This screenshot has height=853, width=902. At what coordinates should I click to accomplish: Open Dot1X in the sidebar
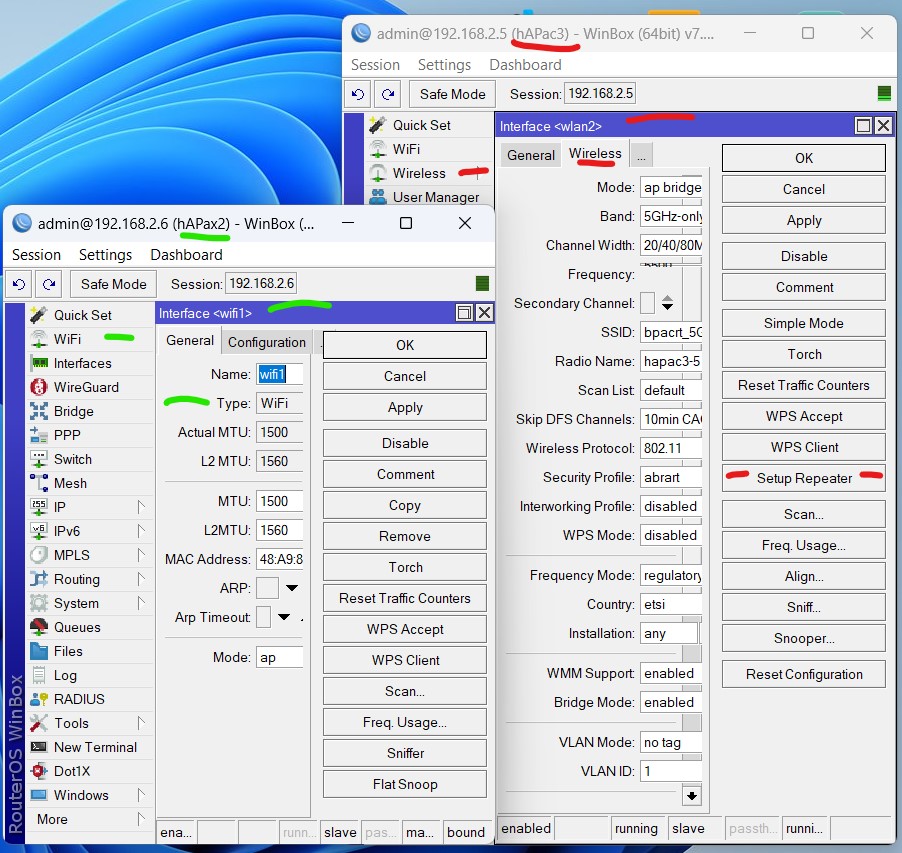pyautogui.click(x=72, y=771)
